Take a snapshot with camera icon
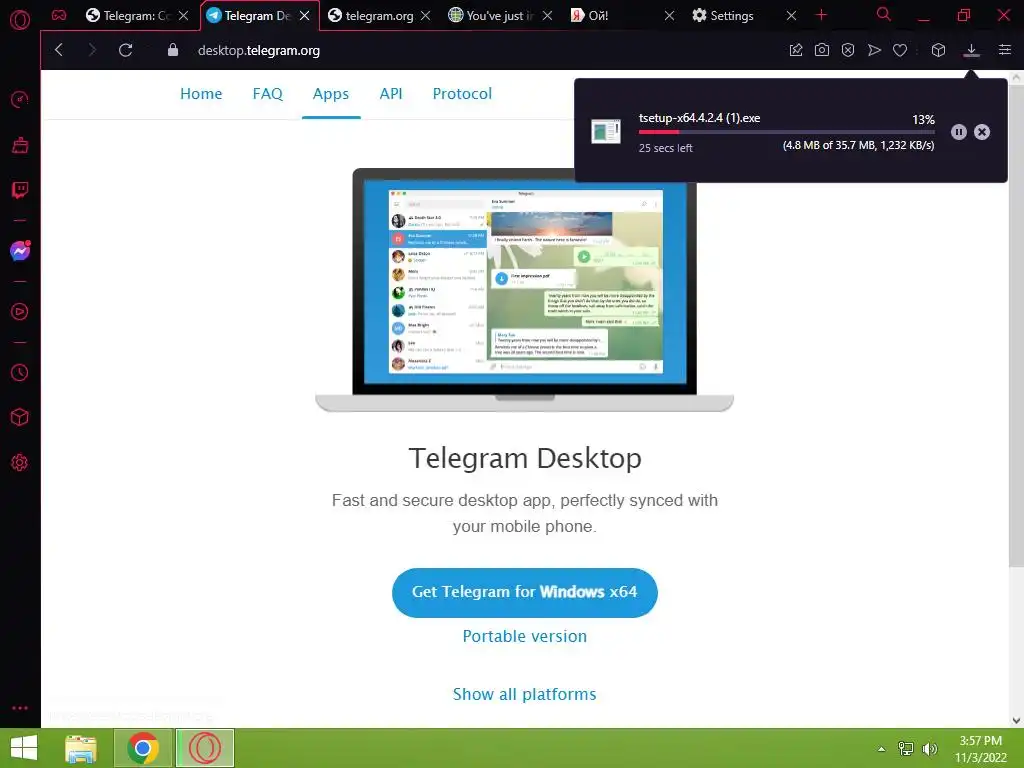Screen dimensions: 1024x768 tap(822, 50)
